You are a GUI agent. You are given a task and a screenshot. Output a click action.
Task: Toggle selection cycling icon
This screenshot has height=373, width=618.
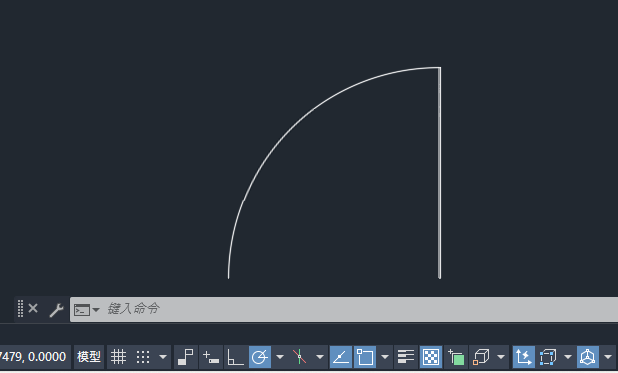456,357
